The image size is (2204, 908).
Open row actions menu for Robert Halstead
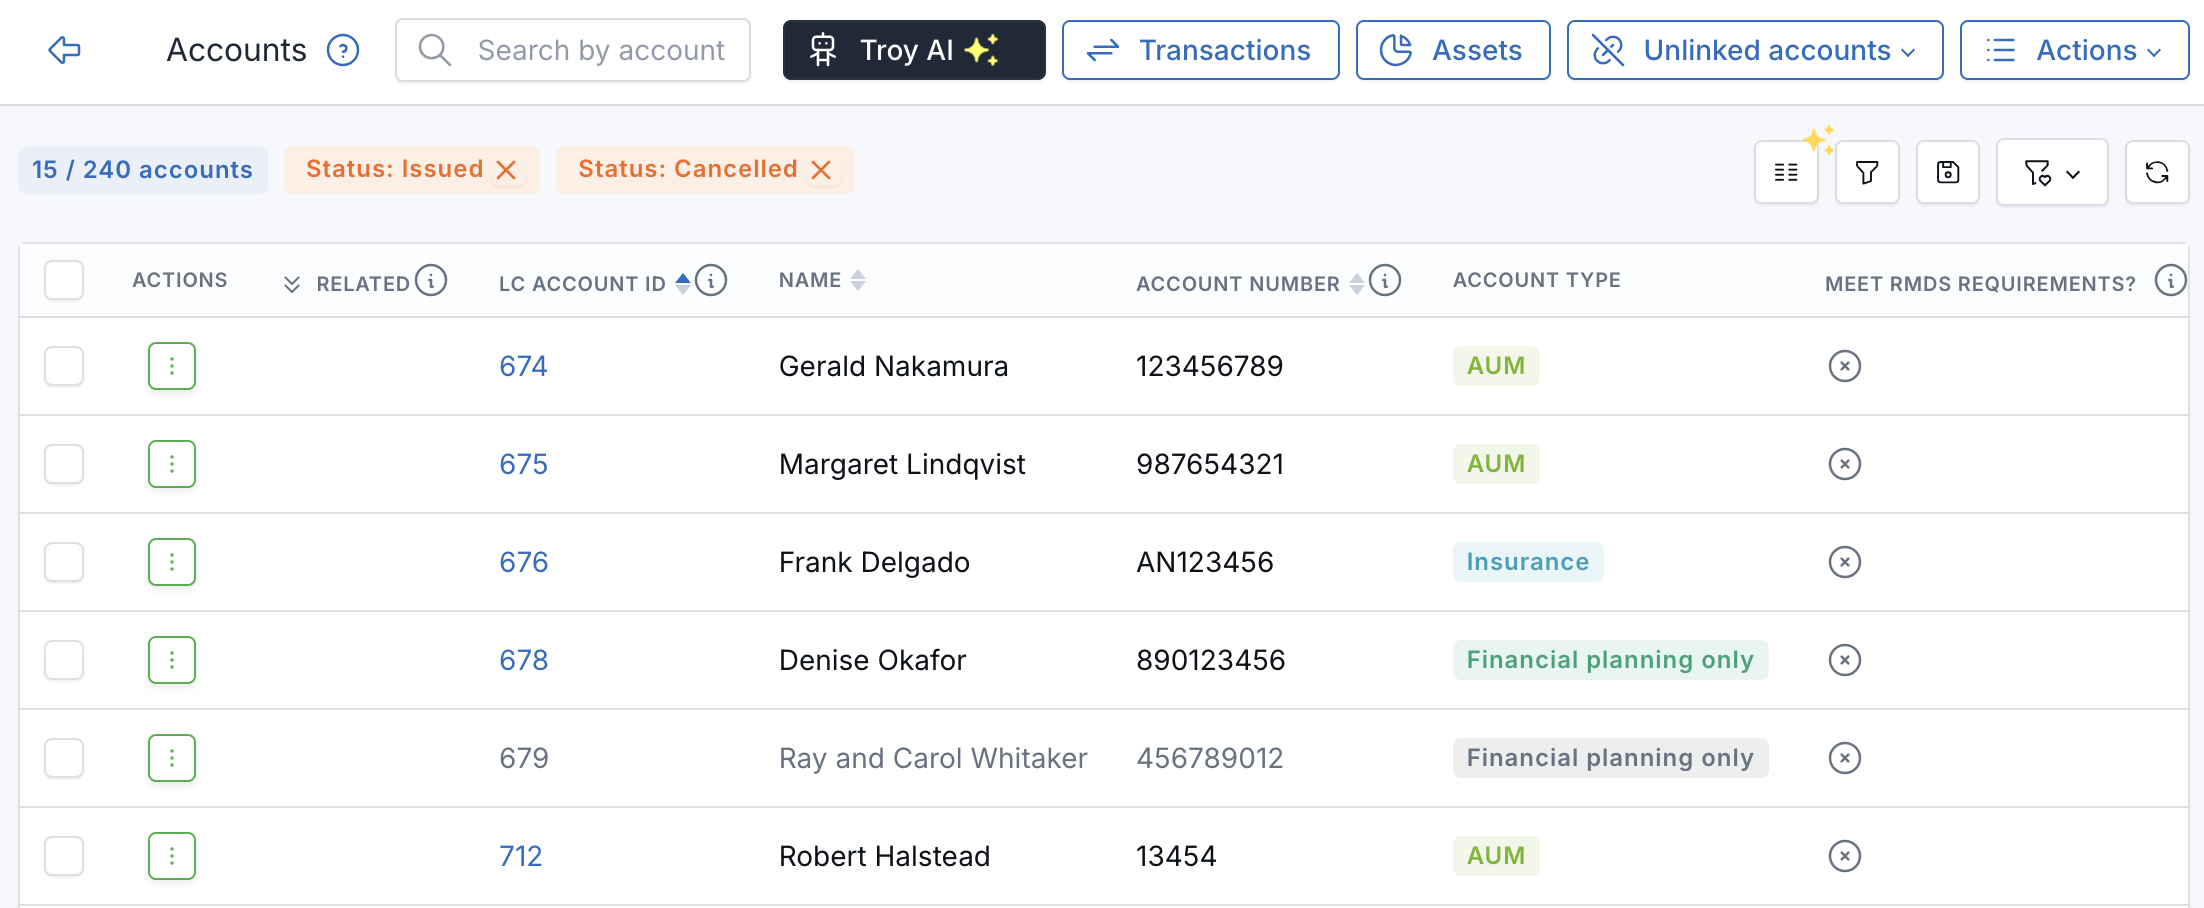tap(172, 856)
